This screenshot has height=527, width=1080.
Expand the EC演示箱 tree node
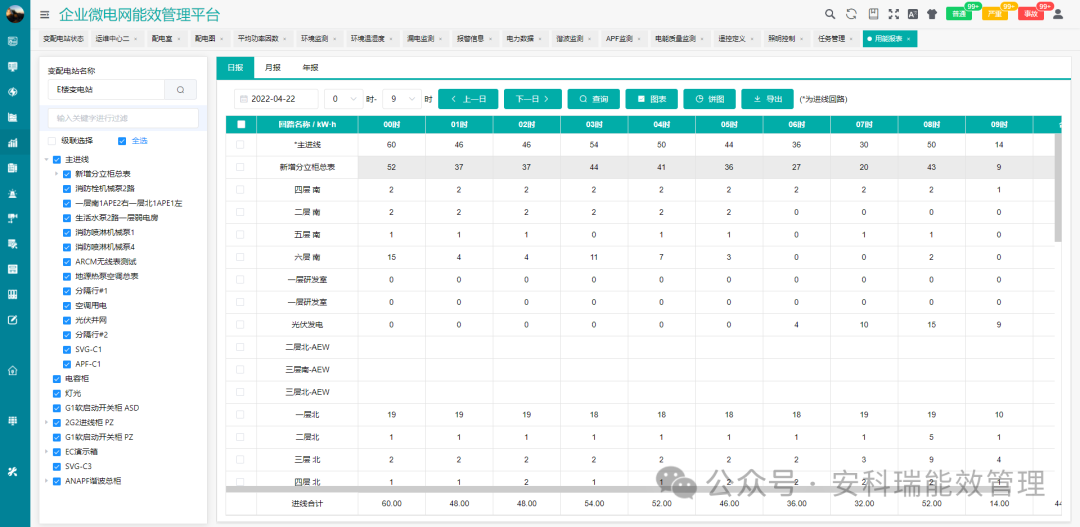coord(47,452)
